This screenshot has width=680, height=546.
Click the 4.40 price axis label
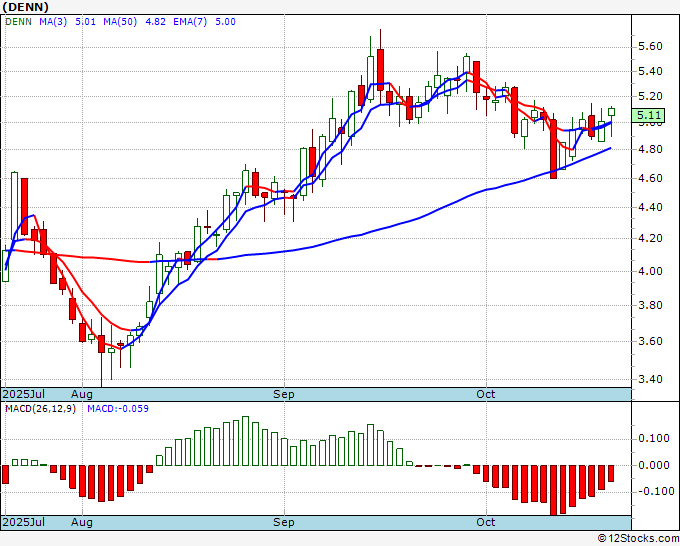(651, 207)
